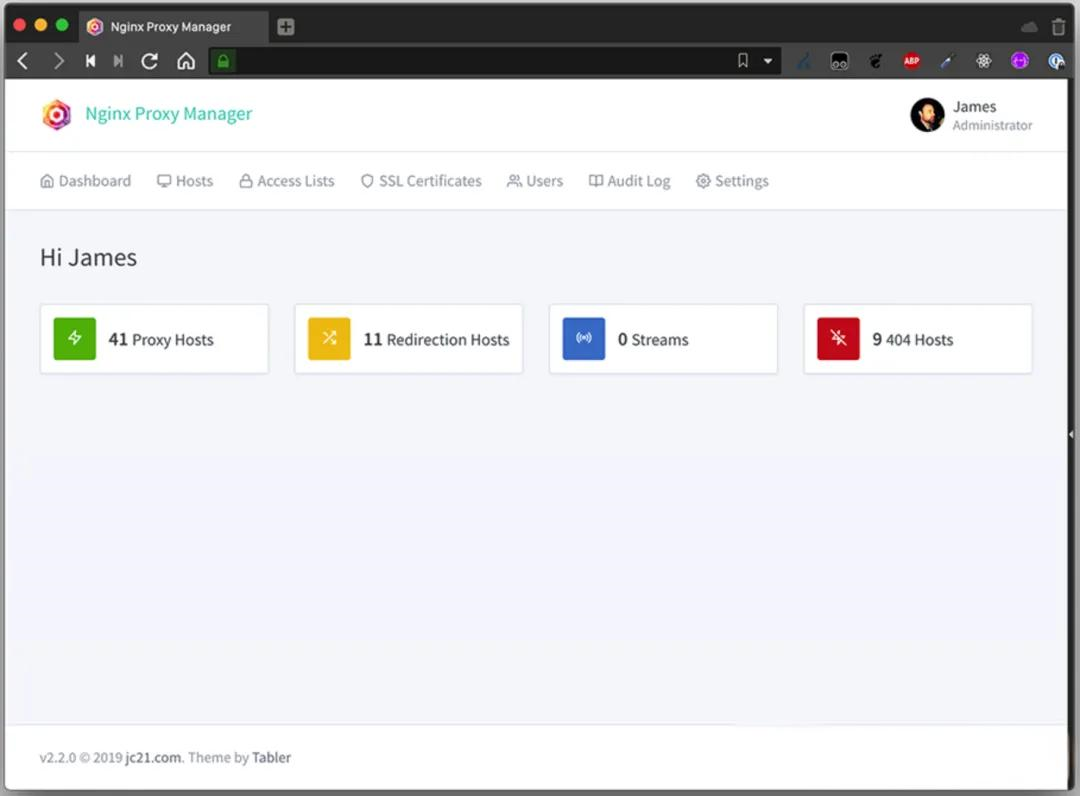Viewport: 1080px width, 796px height.
Task: Follow the jc21.com footer link
Action: coord(153,757)
